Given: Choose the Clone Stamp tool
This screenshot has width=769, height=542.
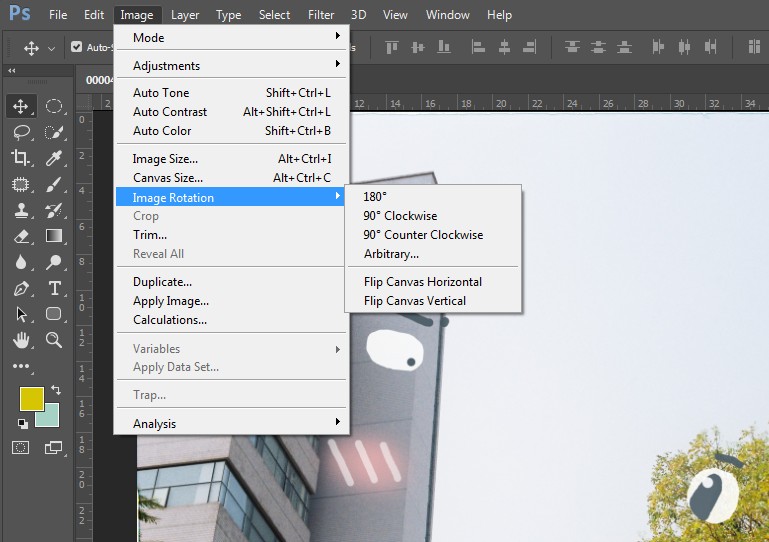Looking at the screenshot, I should coord(21,211).
